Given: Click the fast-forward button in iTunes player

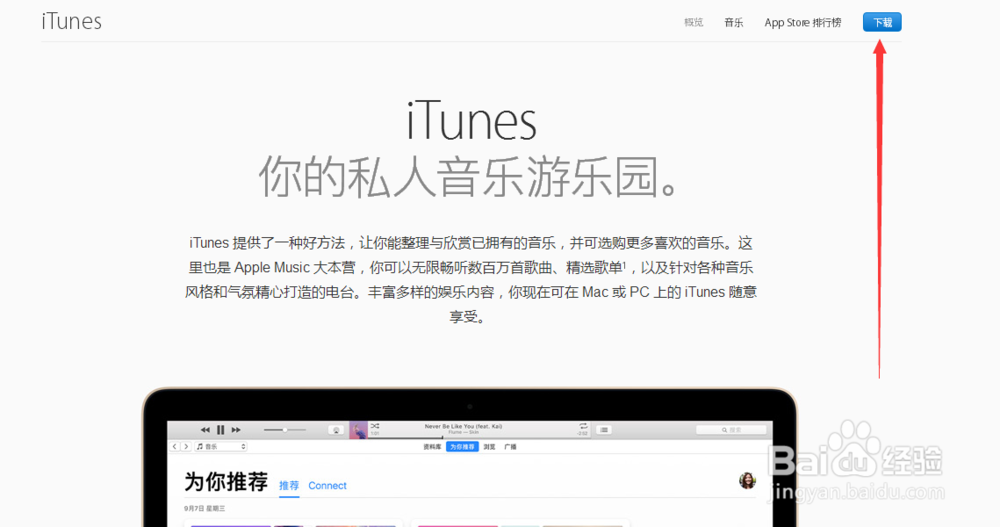Looking at the screenshot, I should tap(236, 430).
